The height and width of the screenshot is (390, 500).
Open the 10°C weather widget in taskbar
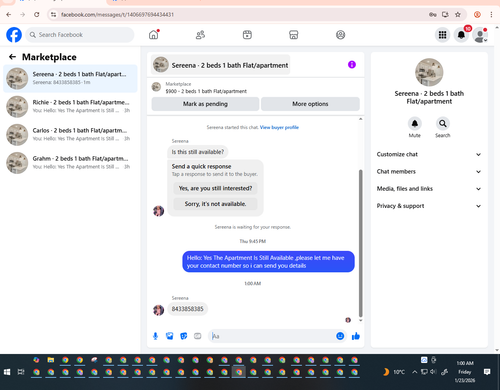tap(394, 372)
